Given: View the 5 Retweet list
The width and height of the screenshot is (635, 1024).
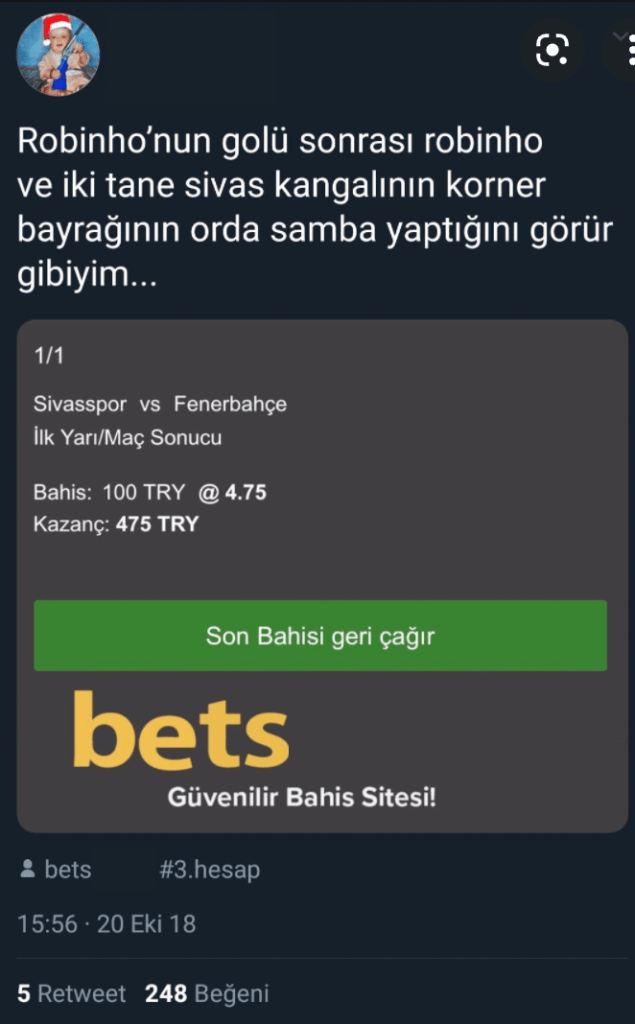Looking at the screenshot, I should tap(71, 994).
